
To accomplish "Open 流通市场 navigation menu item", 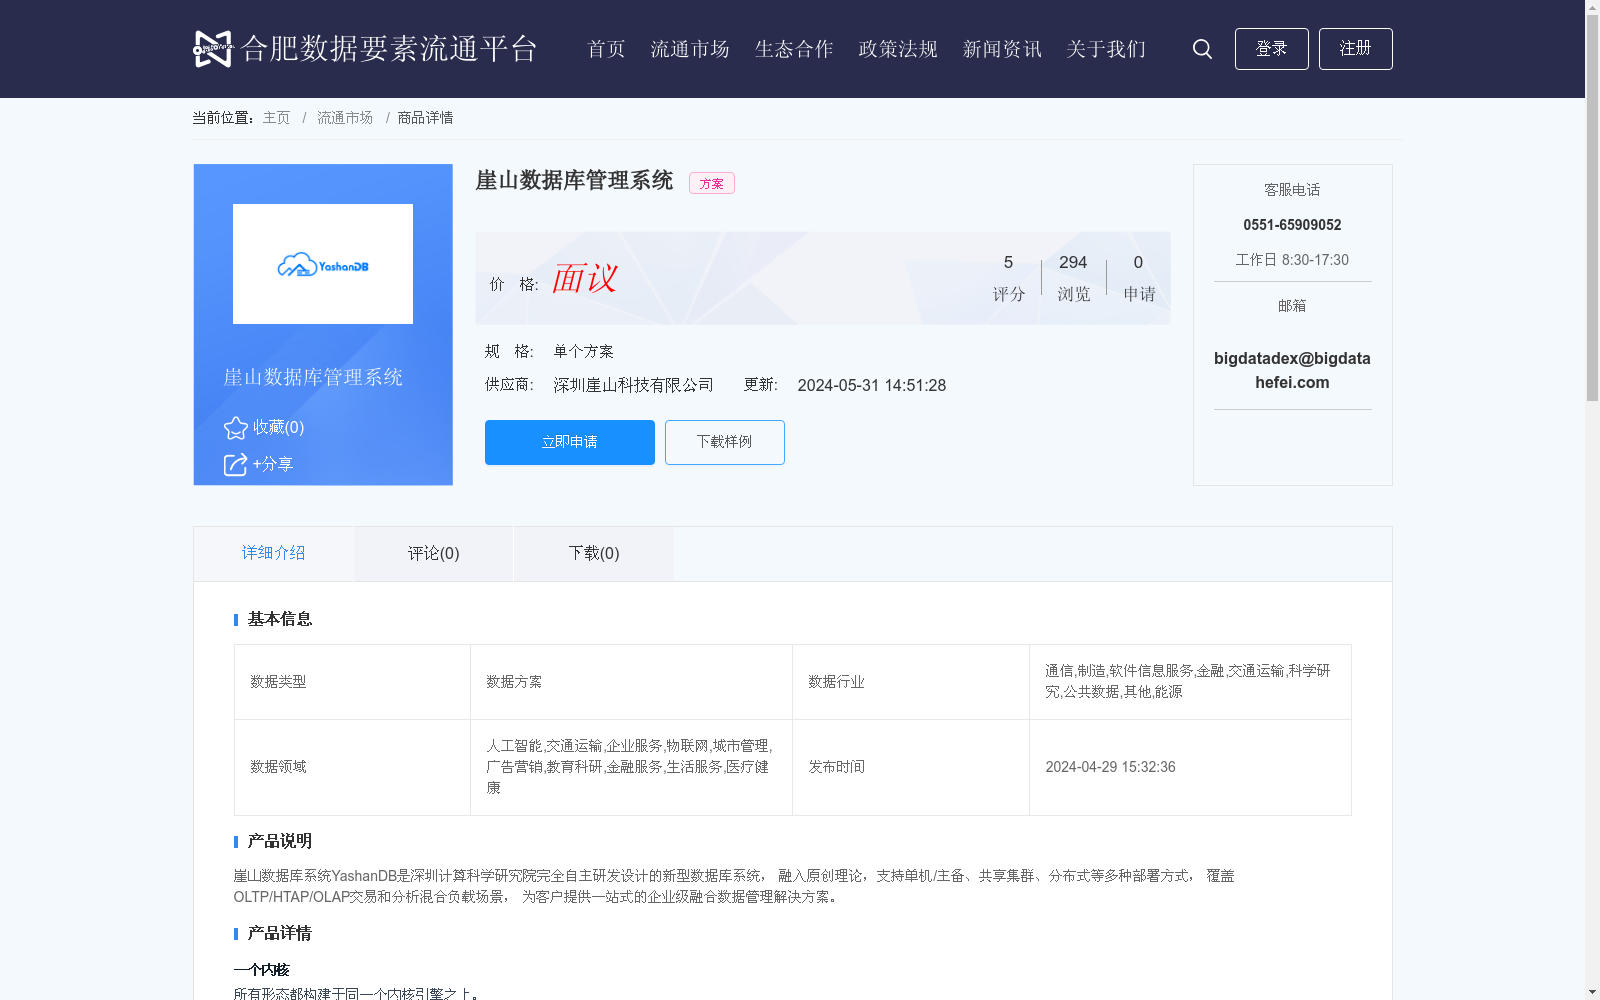I will (690, 49).
